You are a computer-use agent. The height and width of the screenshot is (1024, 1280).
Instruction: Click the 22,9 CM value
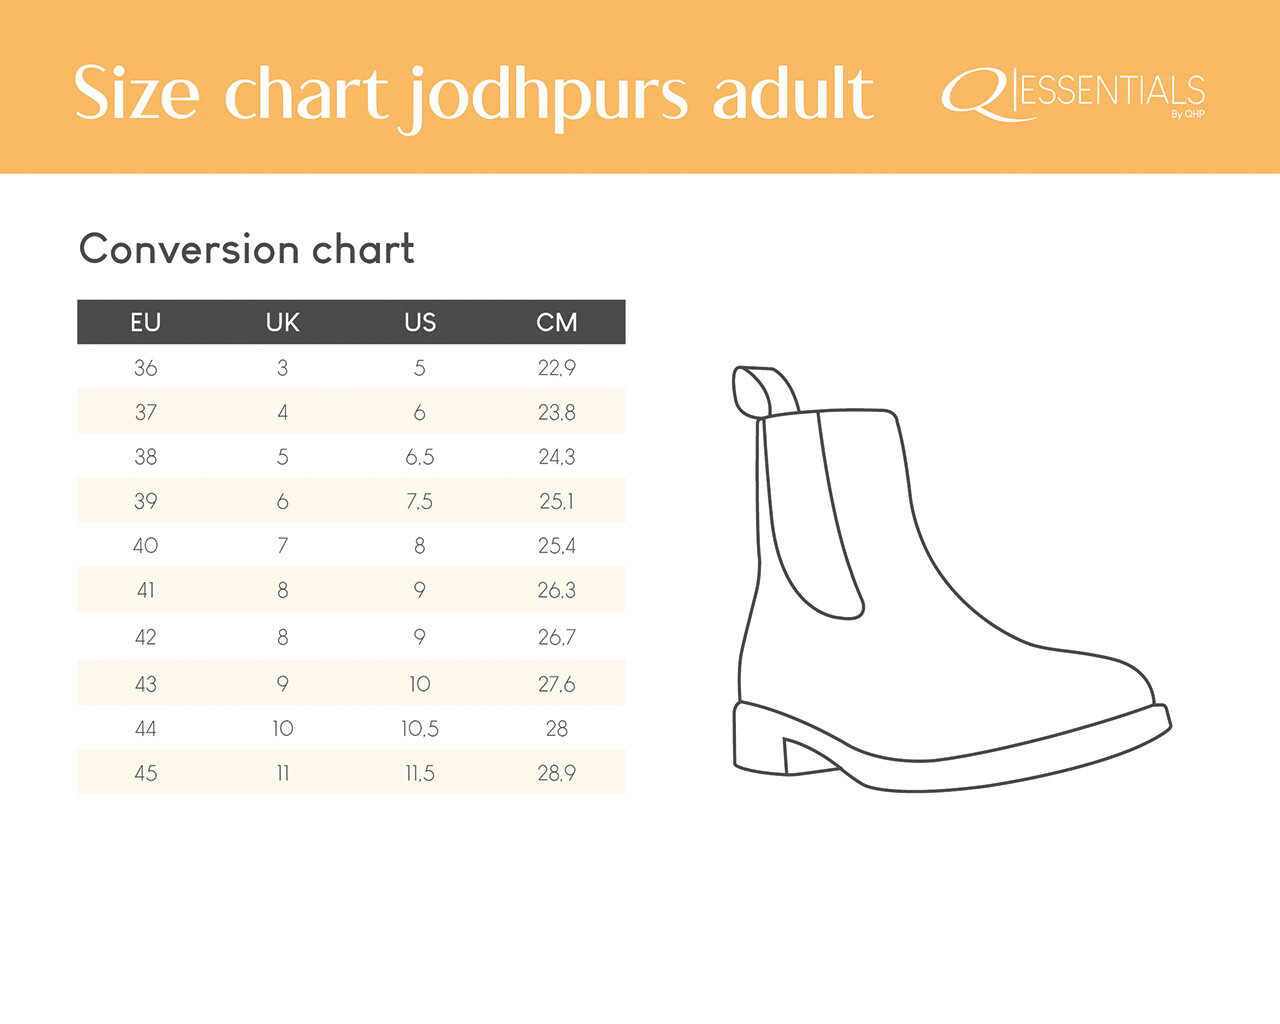coord(557,368)
